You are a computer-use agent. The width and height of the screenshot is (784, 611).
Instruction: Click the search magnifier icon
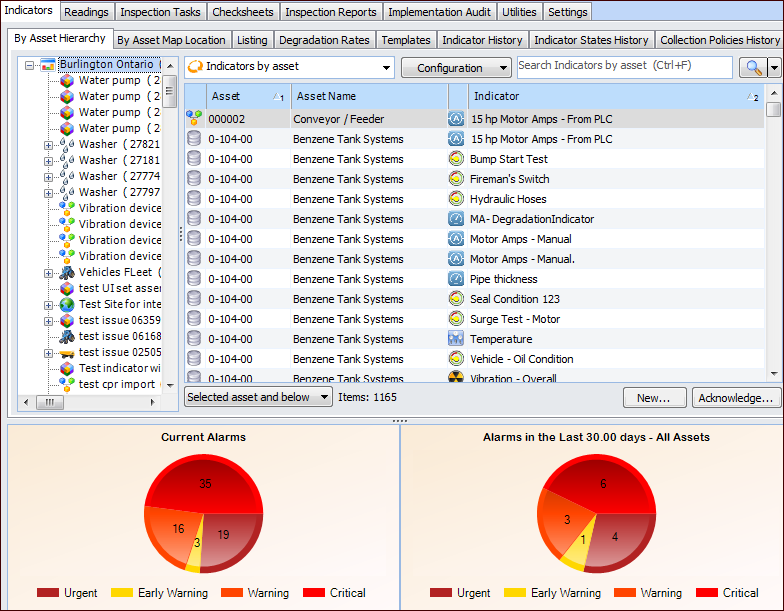click(x=751, y=67)
